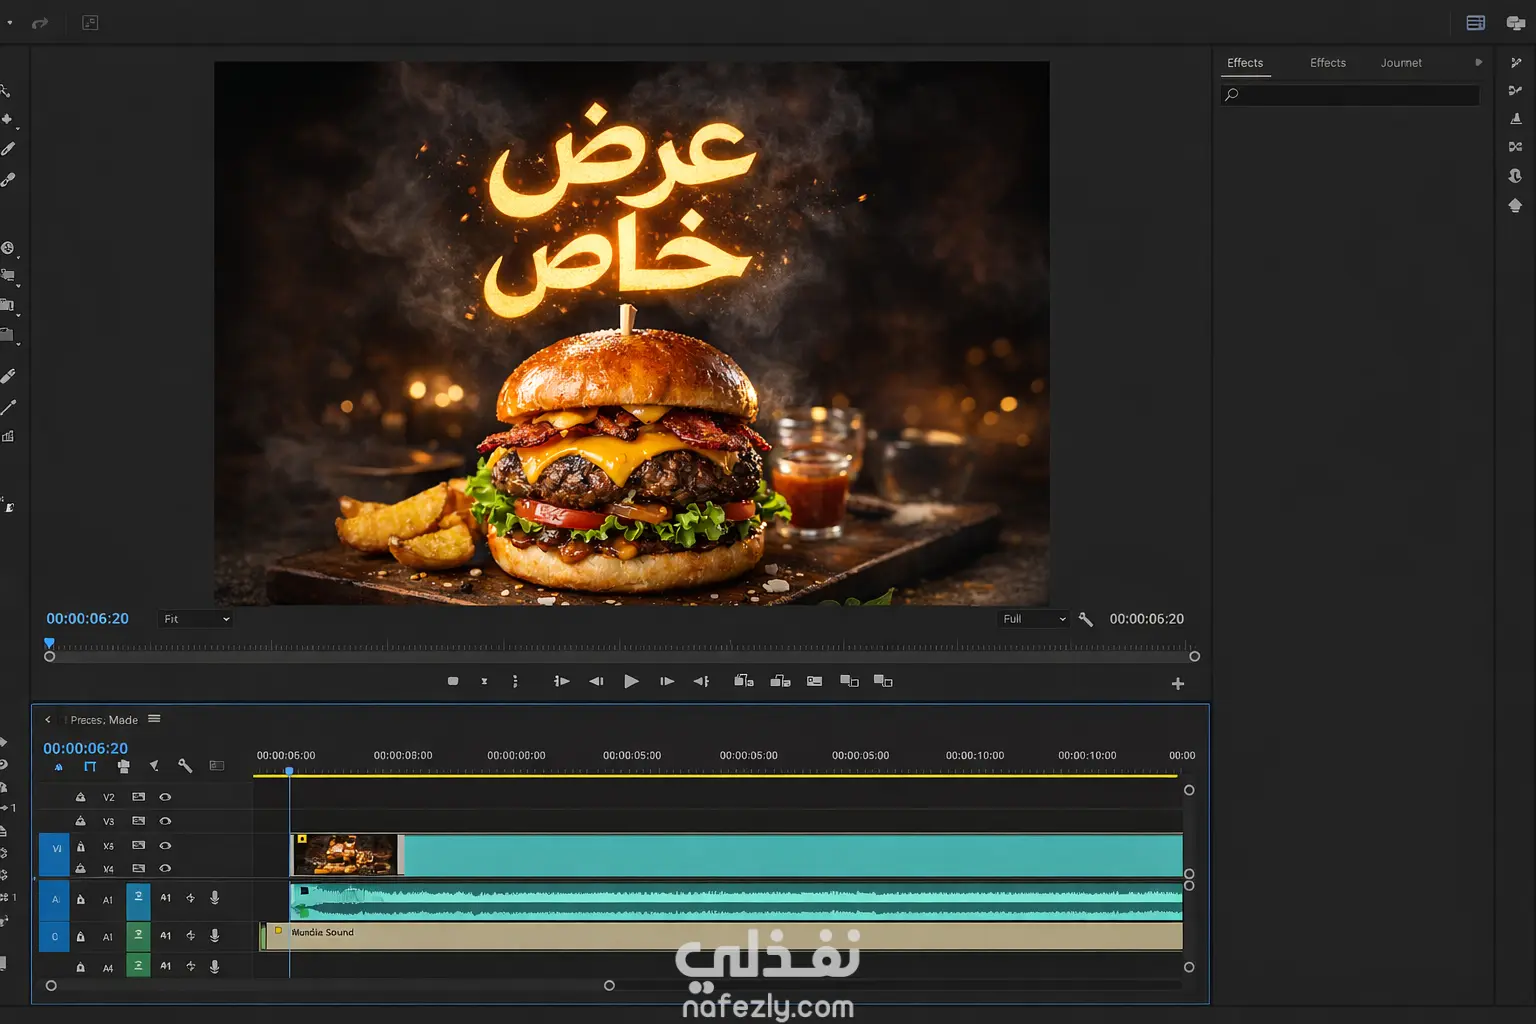Click the rounded square icon left of marker
Screen dimensions: 1536x1024
pos(453,681)
